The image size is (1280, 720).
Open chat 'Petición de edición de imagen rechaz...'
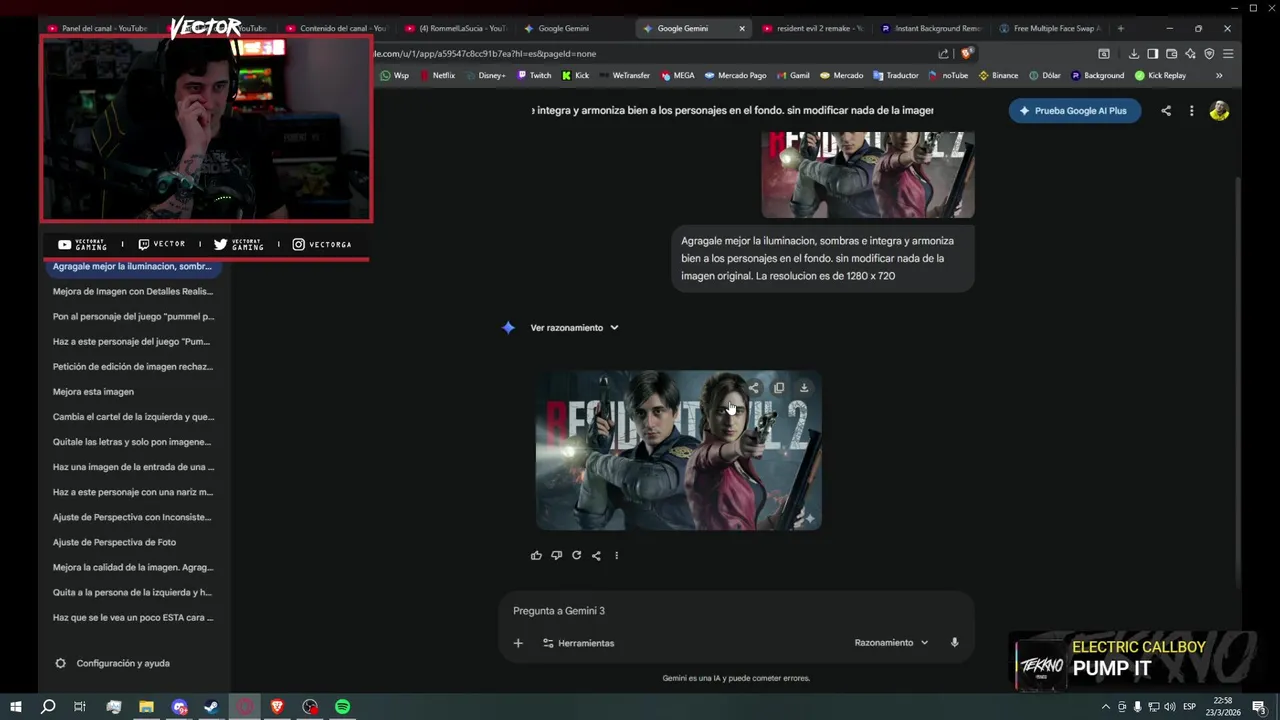pos(133,367)
